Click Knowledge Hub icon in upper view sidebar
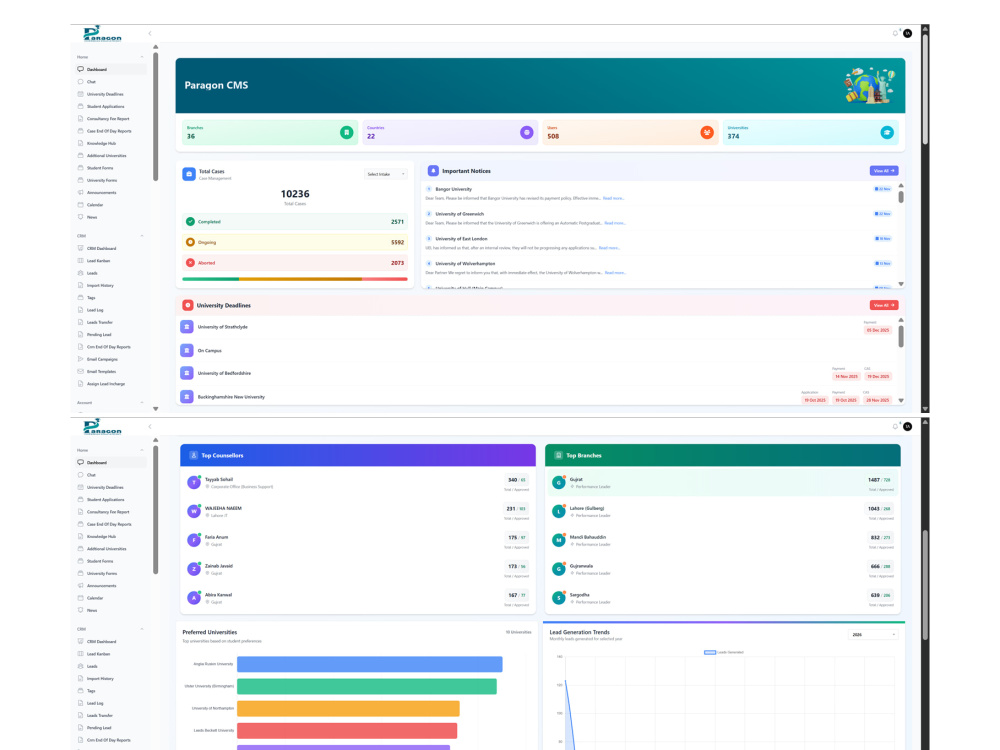 pyautogui.click(x=80, y=143)
